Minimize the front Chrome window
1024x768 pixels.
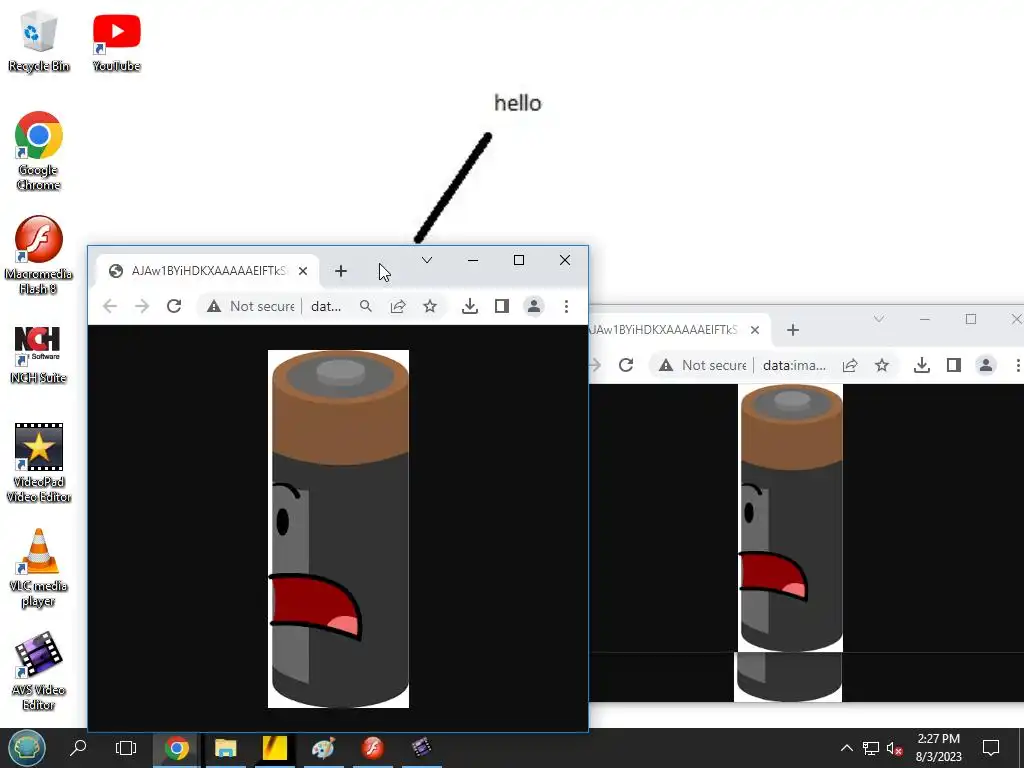[473, 260]
